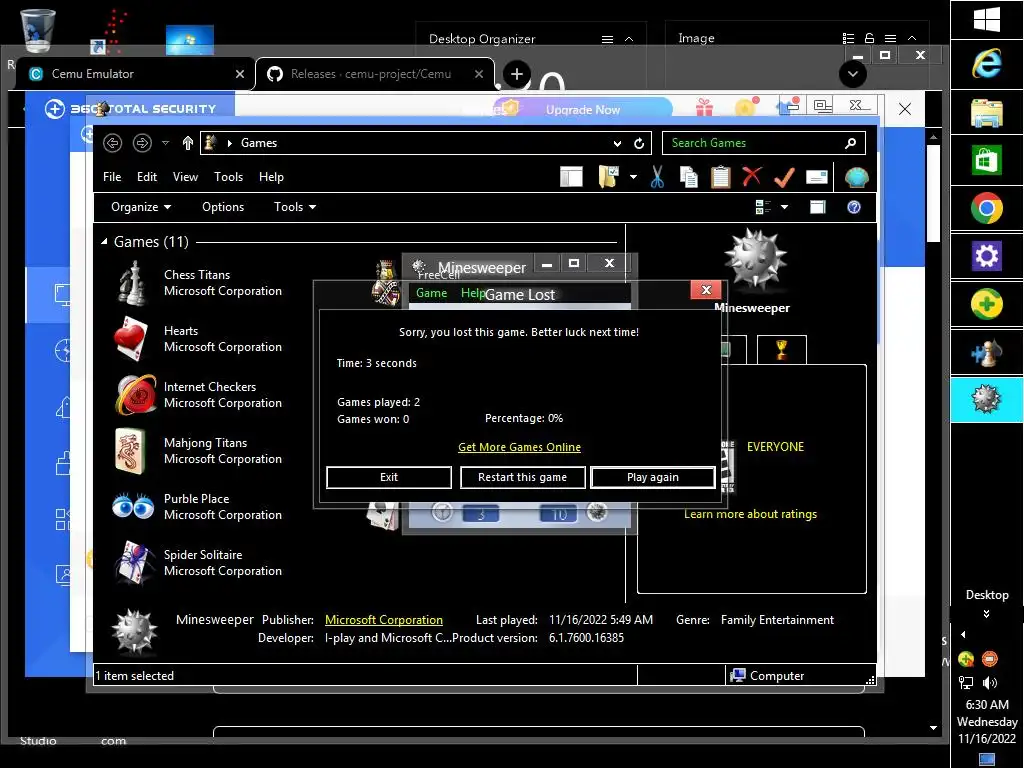
Task: Click the Copy toolbar icon
Action: 688,177
